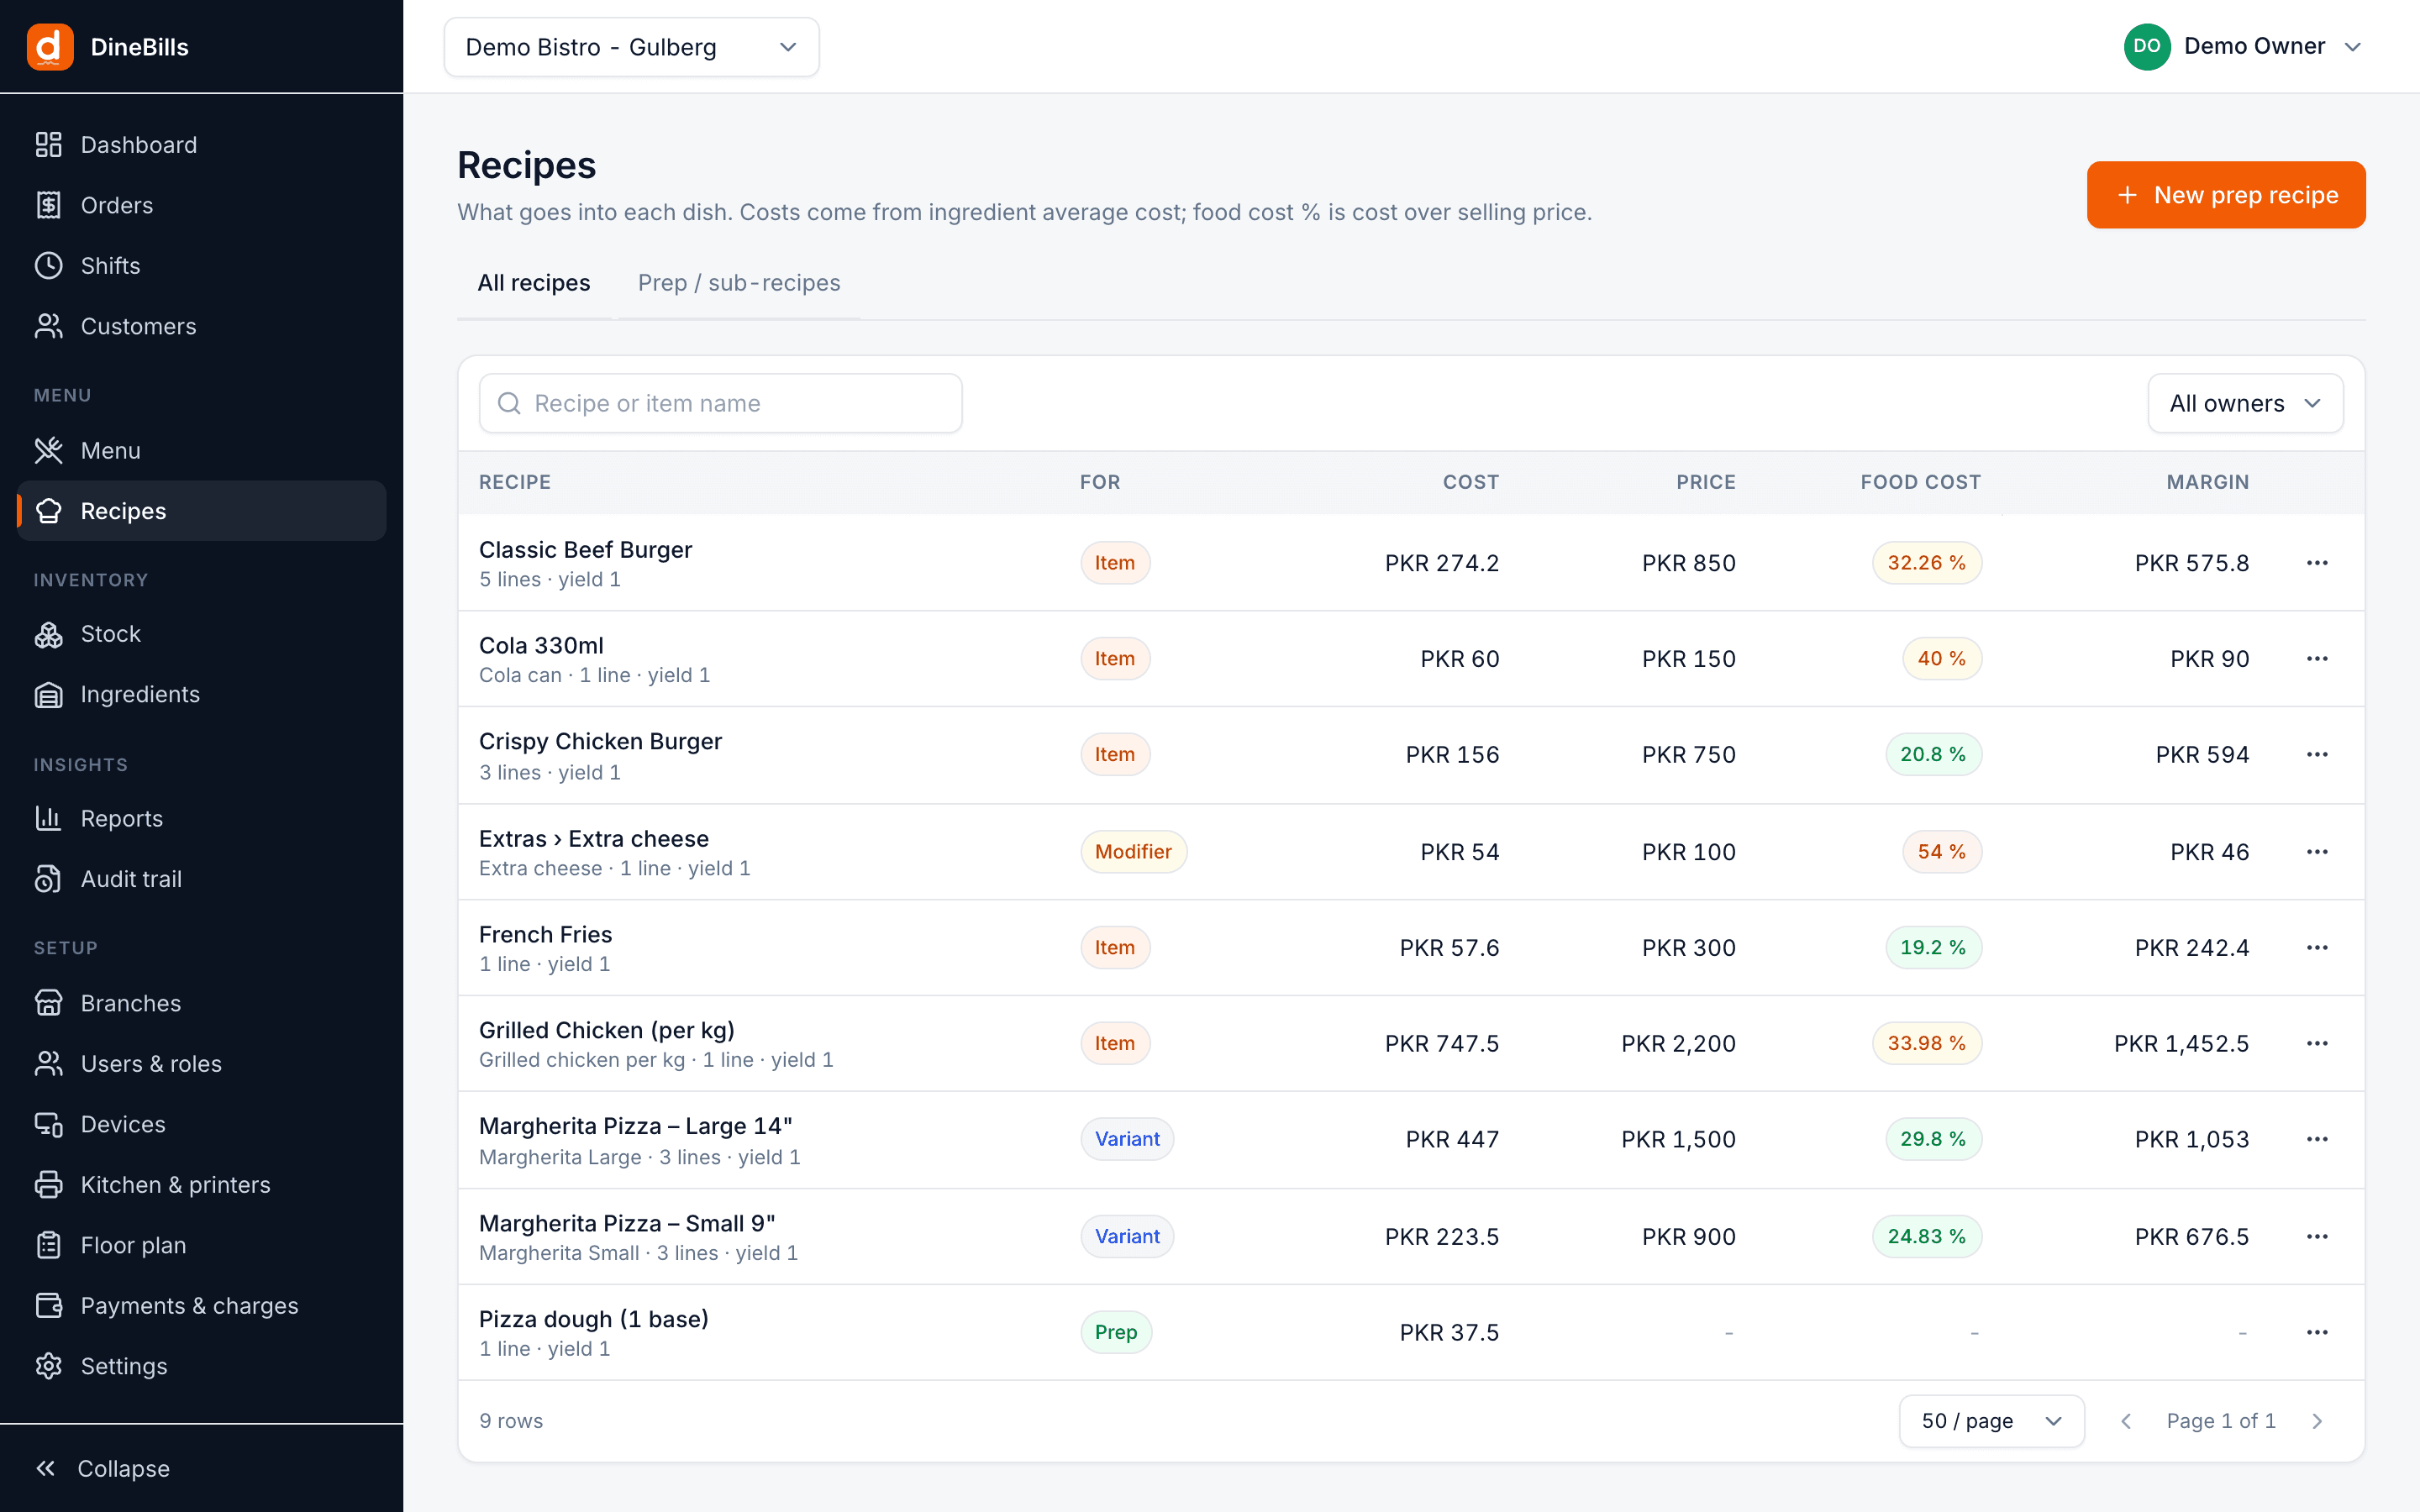This screenshot has width=2420, height=1512.
Task: Go to the next page arrow
Action: point(2317,1421)
